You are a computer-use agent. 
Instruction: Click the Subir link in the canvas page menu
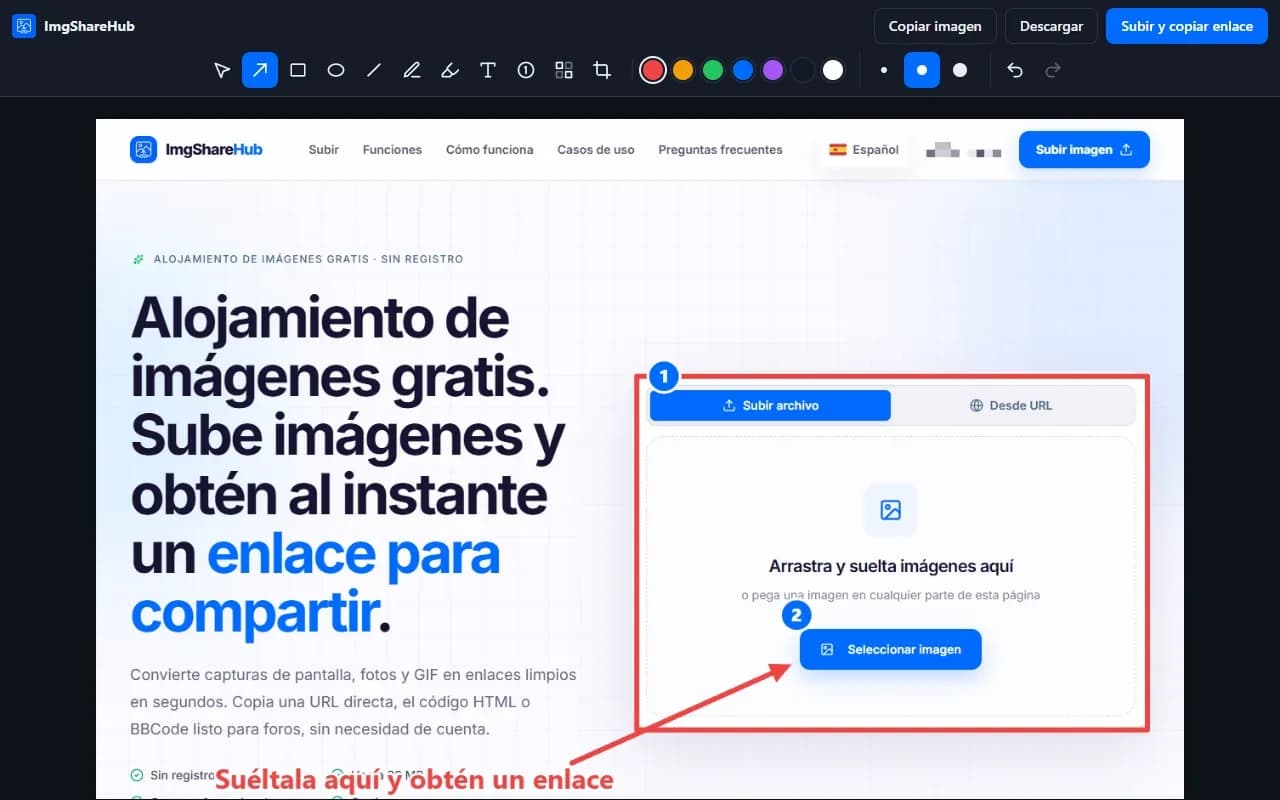click(x=324, y=150)
